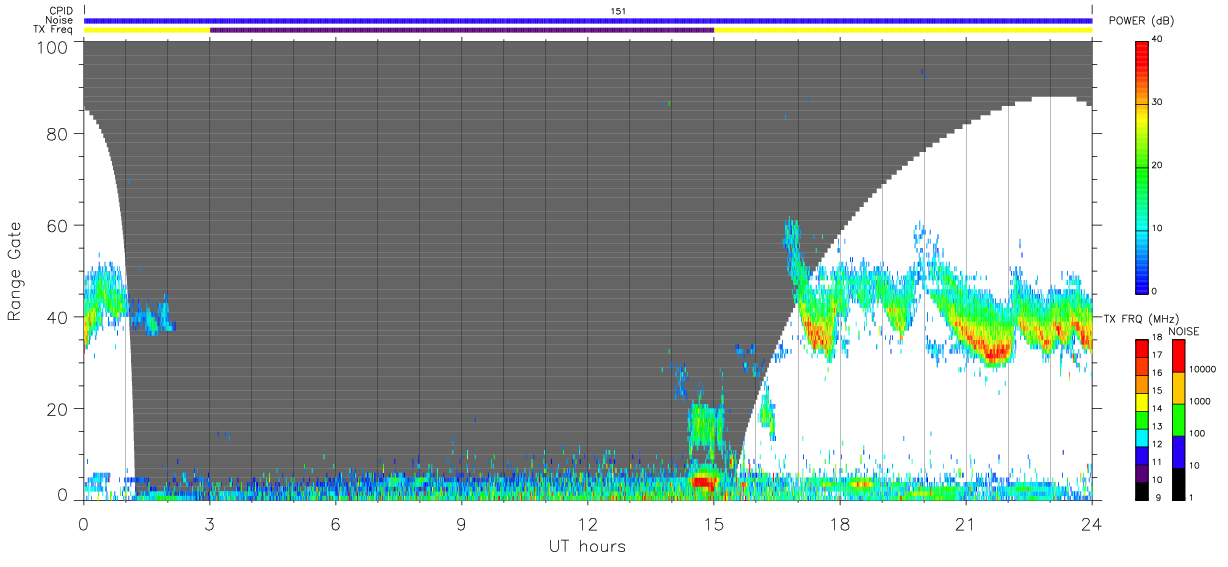This screenshot has width=1228, height=567.
Task: Click the 40 tick on Range Gate axis
Action: click(59, 317)
